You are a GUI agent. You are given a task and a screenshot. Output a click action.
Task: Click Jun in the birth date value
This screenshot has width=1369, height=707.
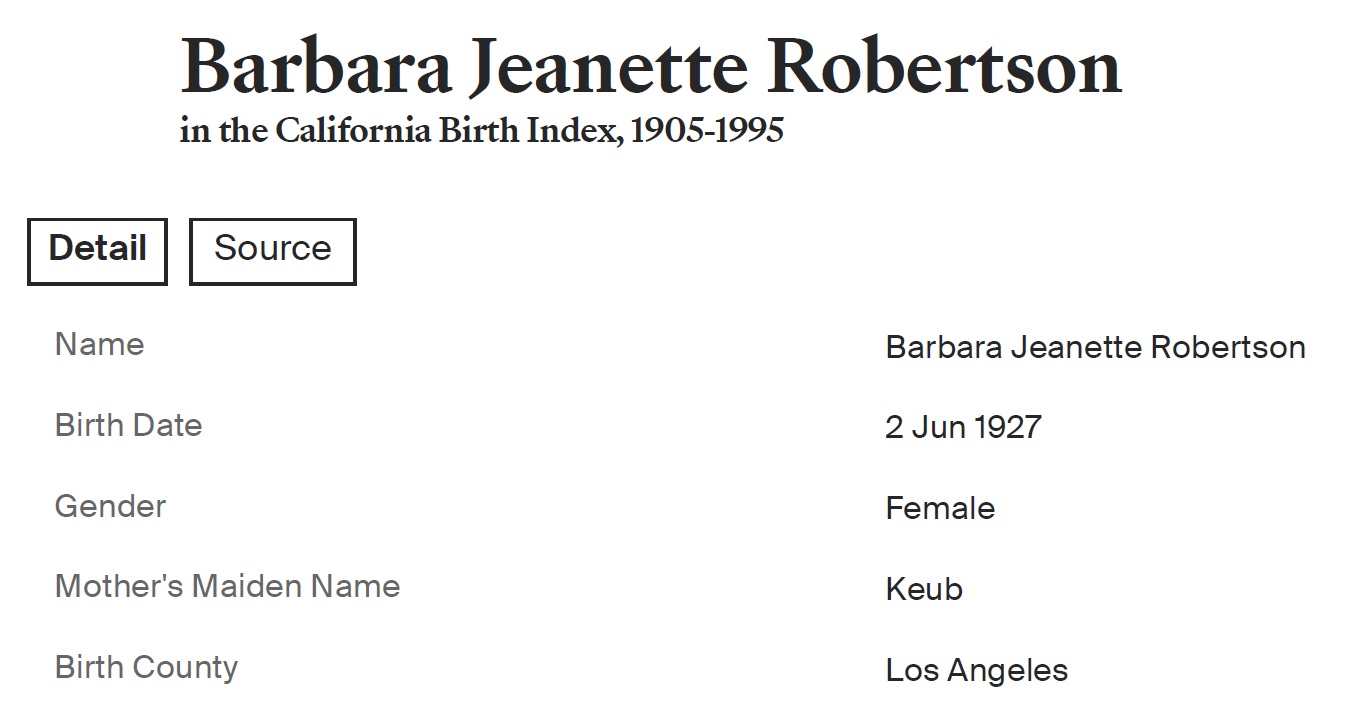coord(938,428)
